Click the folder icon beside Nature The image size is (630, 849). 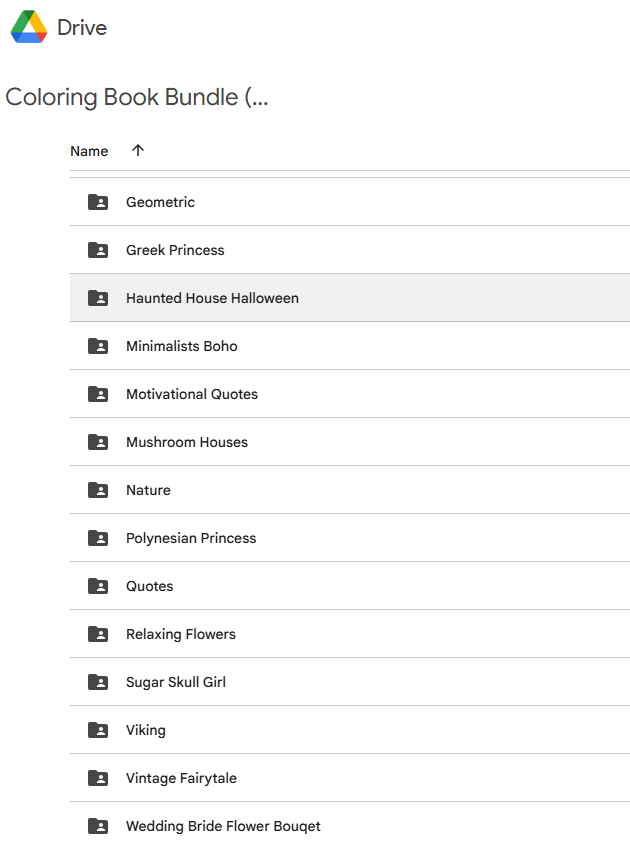pyautogui.click(x=98, y=490)
